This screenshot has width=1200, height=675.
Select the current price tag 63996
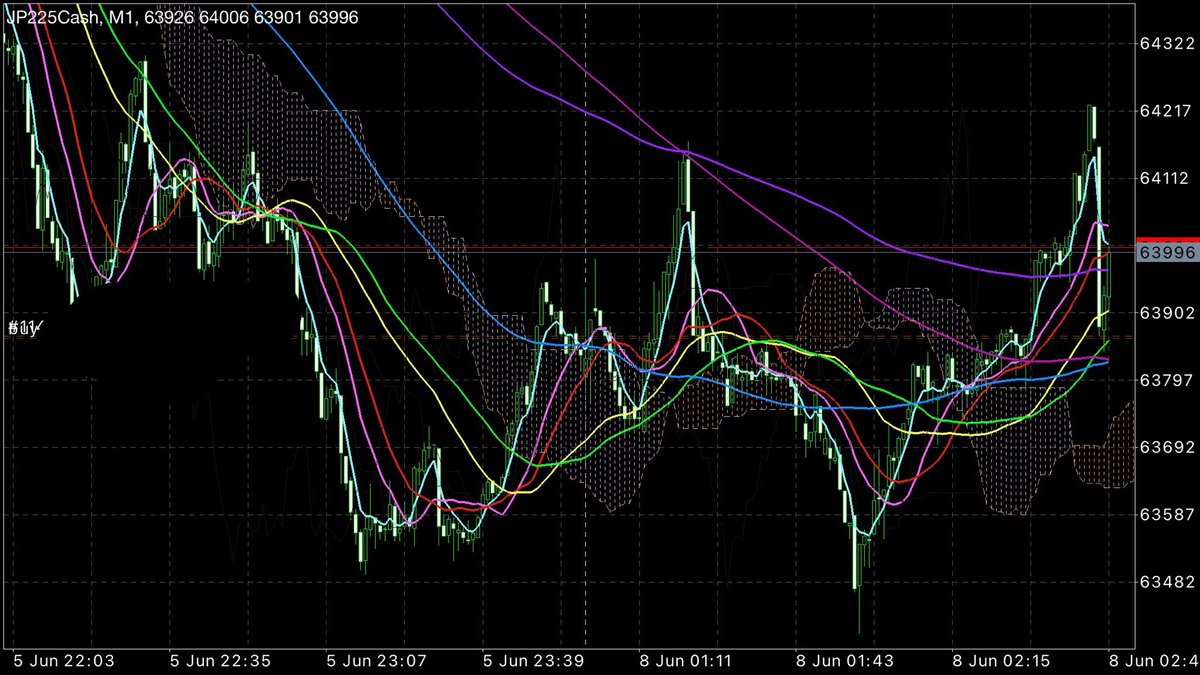tap(1167, 253)
